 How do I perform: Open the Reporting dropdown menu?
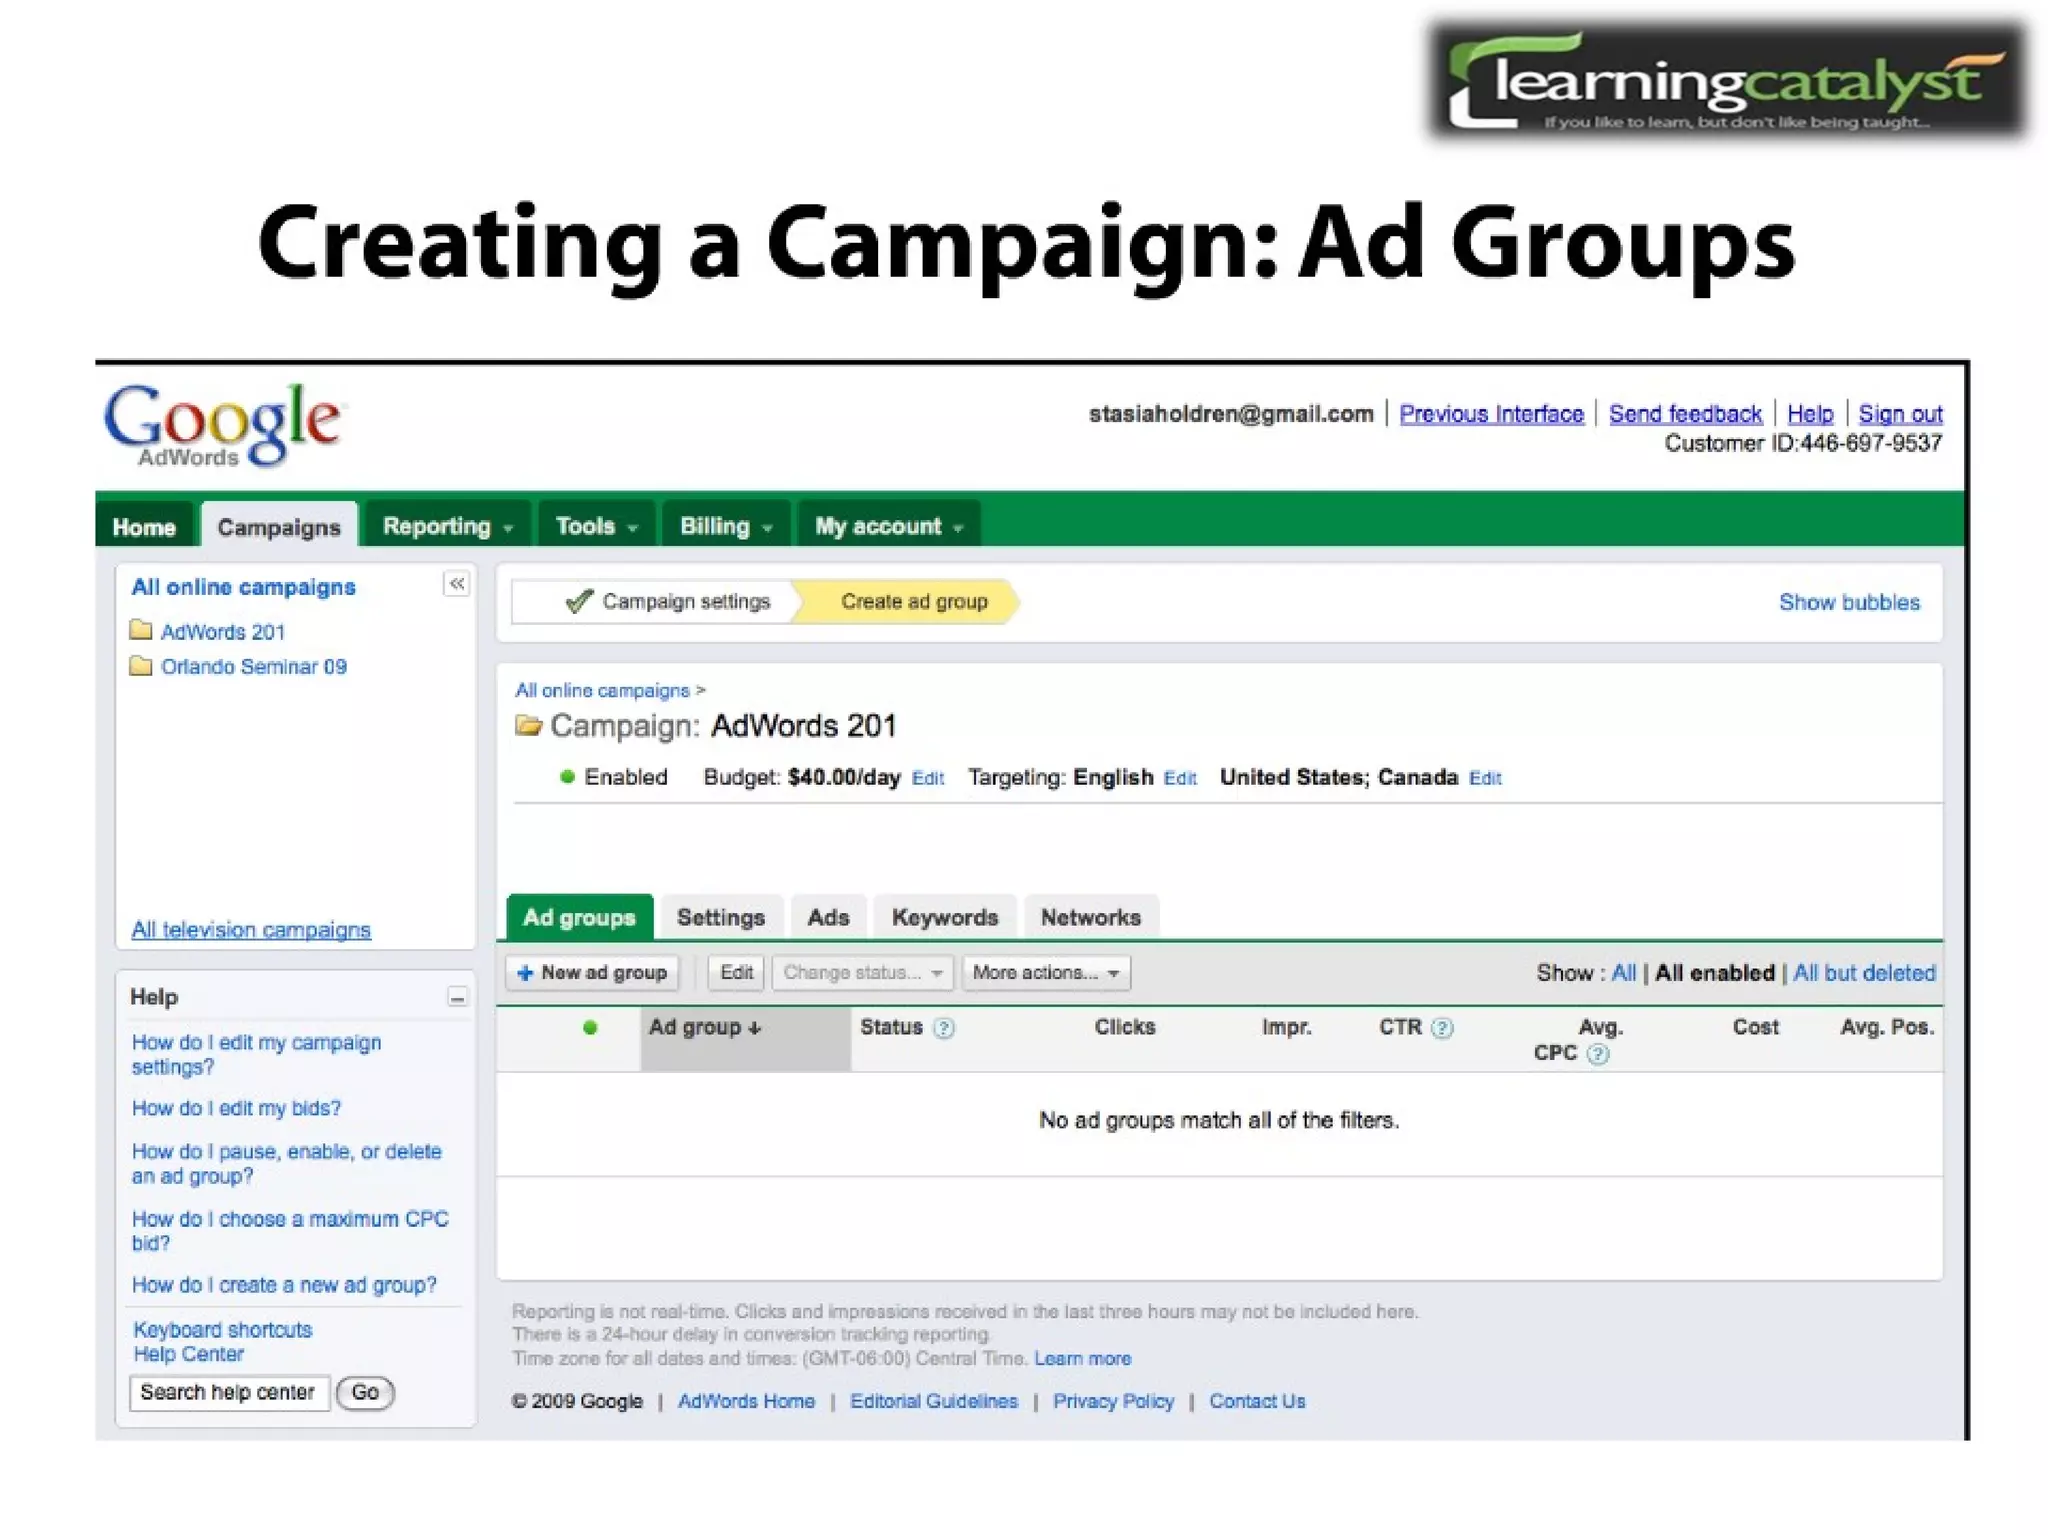point(447,526)
